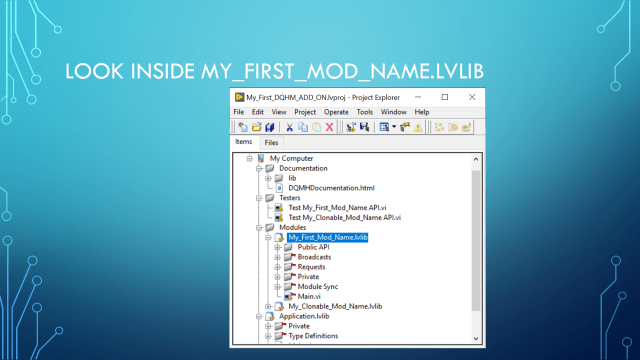Viewport: 640px width, 360px height.
Task: Select My Computer in the tree
Action: click(291, 158)
